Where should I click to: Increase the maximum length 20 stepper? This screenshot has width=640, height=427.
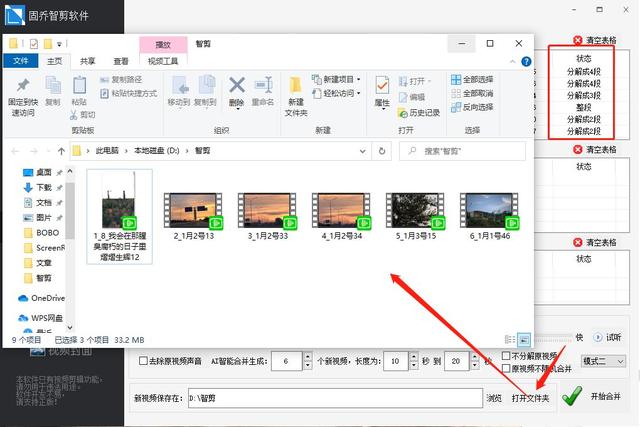(474, 356)
